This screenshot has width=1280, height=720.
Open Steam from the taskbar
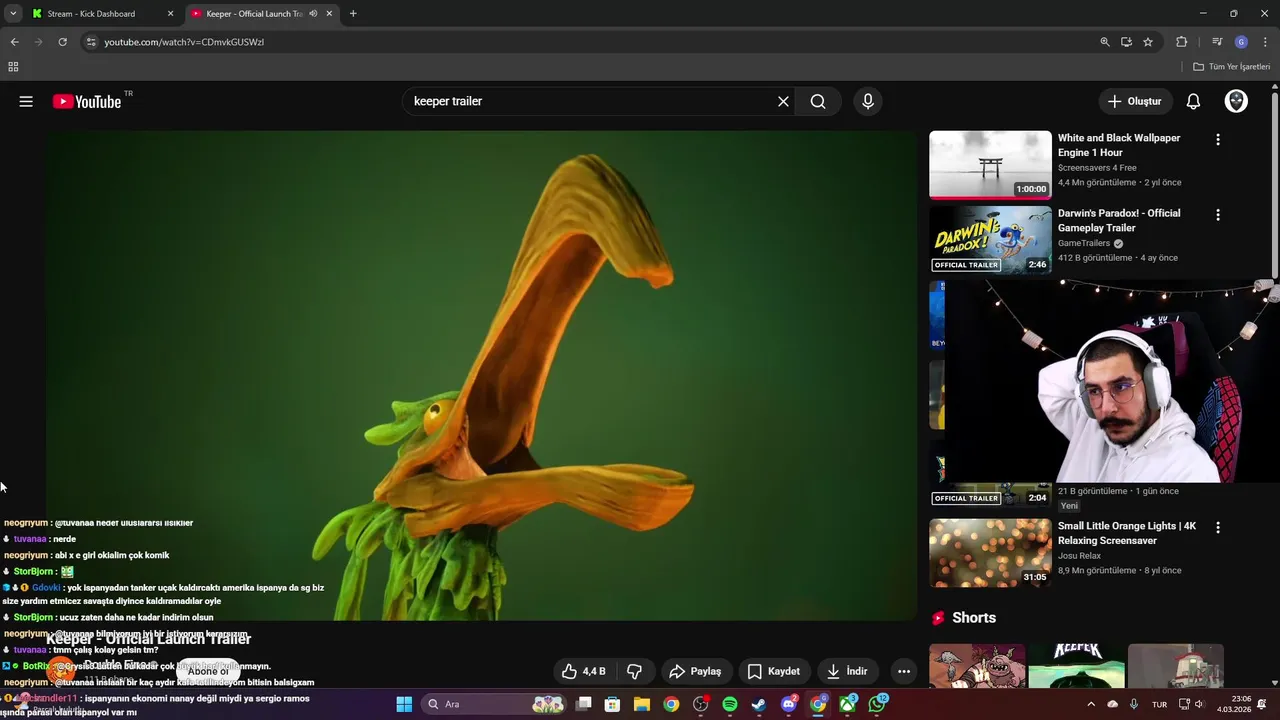(x=759, y=704)
